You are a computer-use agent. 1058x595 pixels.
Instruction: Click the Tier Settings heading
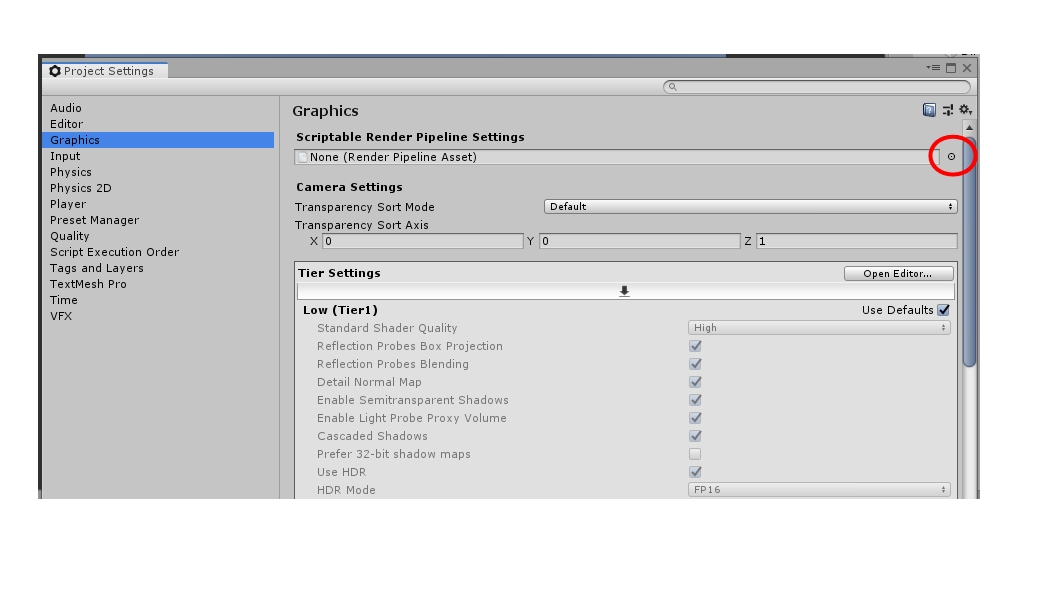coord(339,273)
